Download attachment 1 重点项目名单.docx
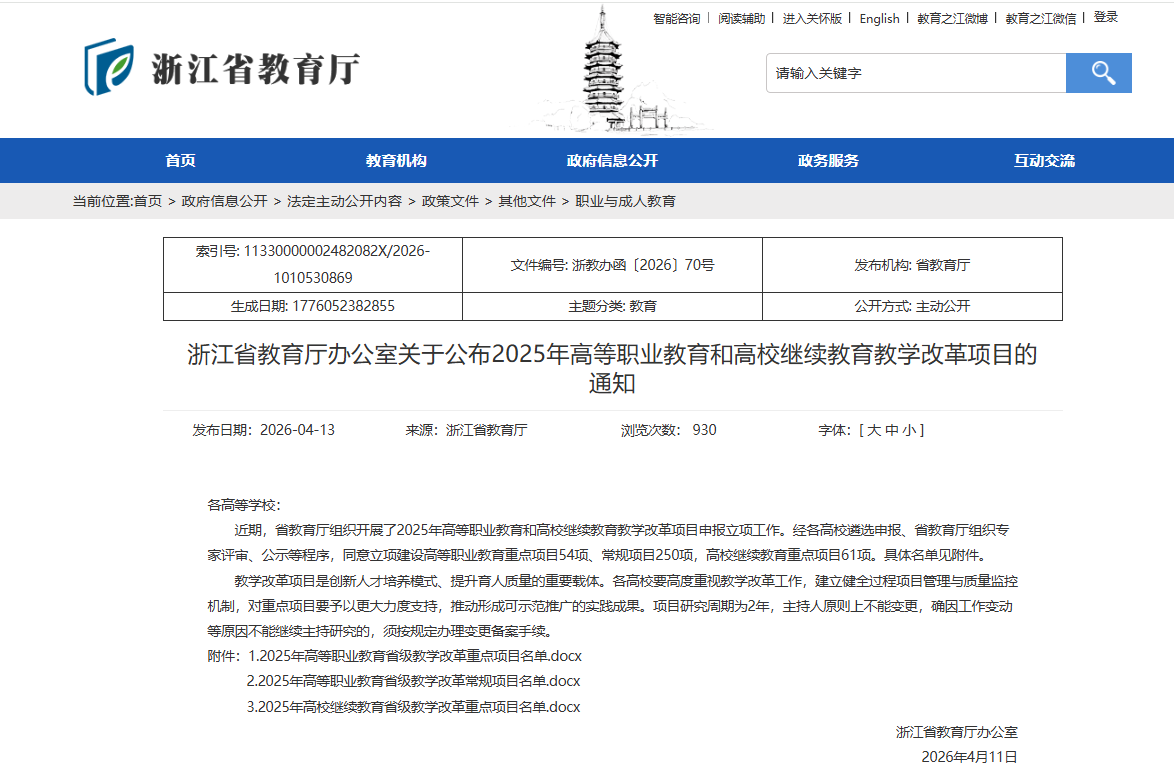 pos(414,656)
